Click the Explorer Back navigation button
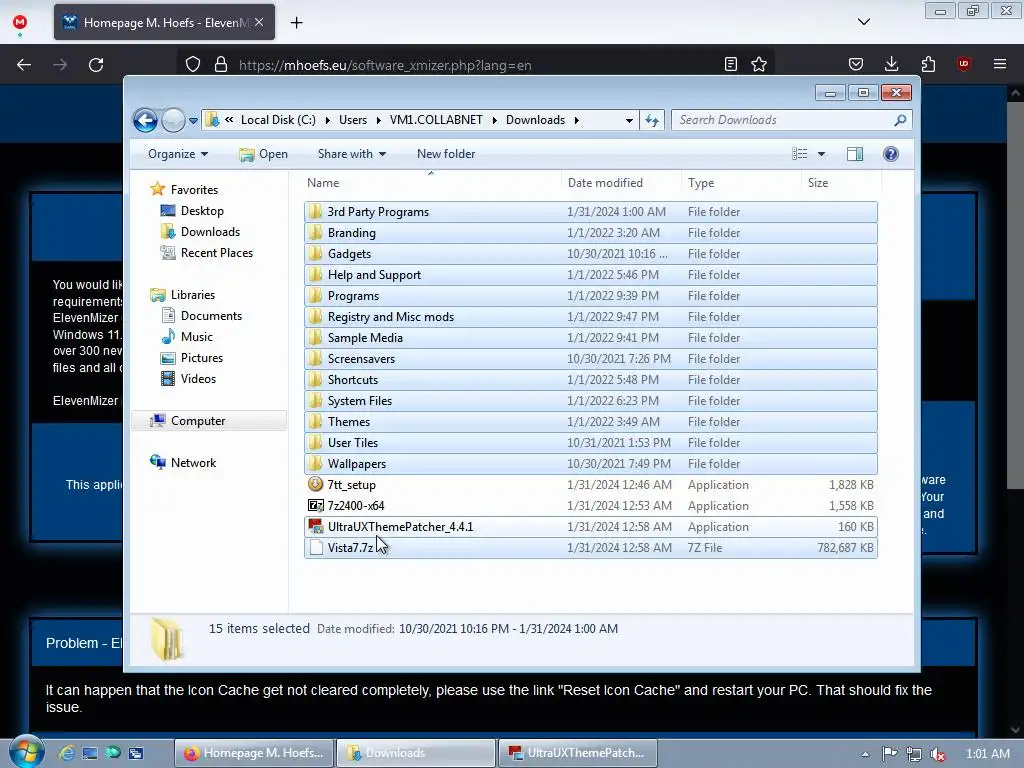 click(x=145, y=120)
